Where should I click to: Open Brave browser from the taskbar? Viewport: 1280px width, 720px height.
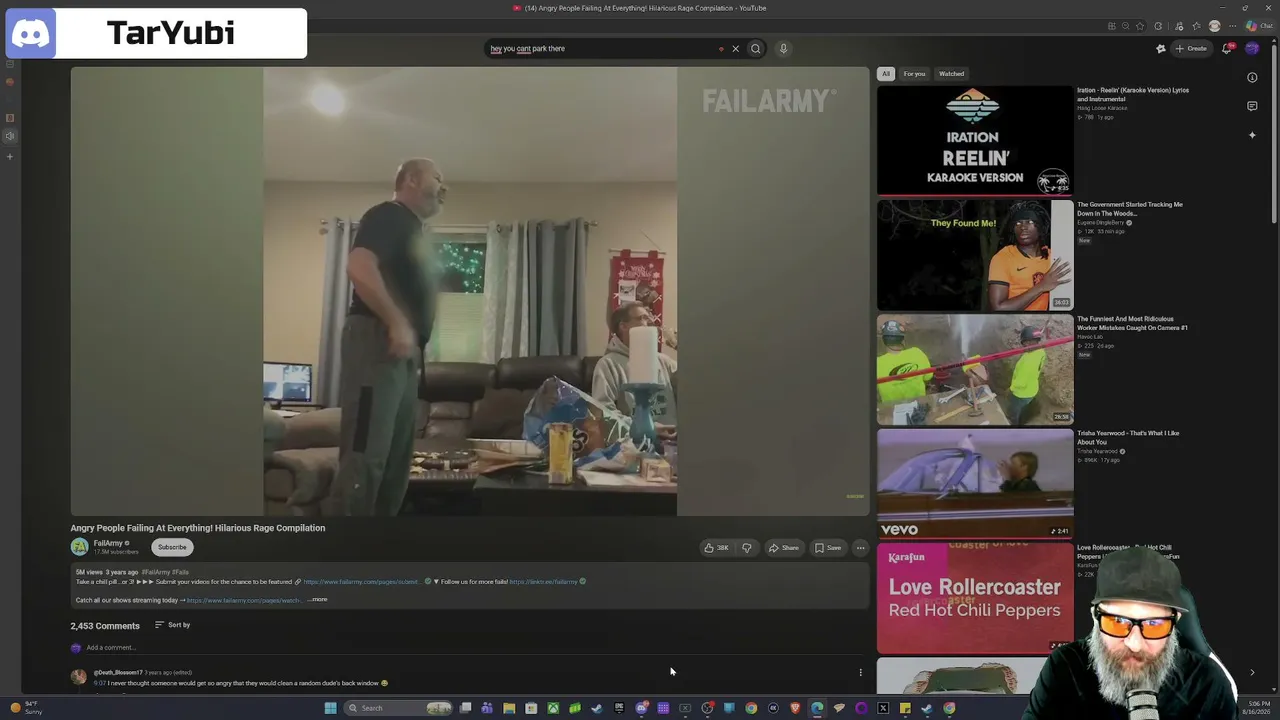pyautogui.click(x=795, y=708)
